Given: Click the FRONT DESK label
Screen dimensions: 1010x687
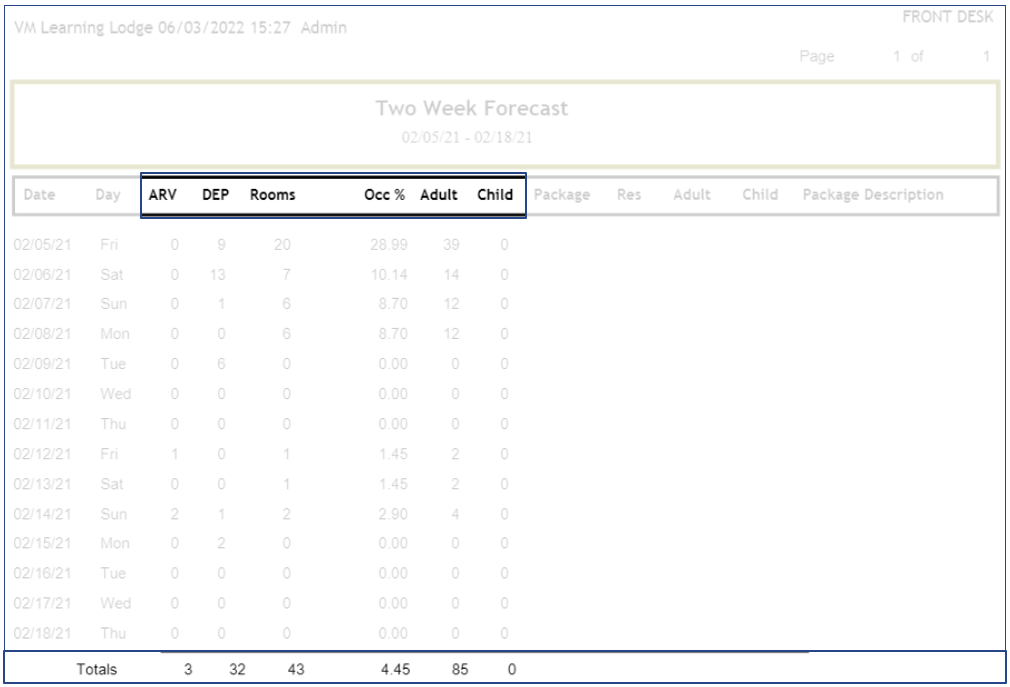Looking at the screenshot, I should [x=949, y=18].
